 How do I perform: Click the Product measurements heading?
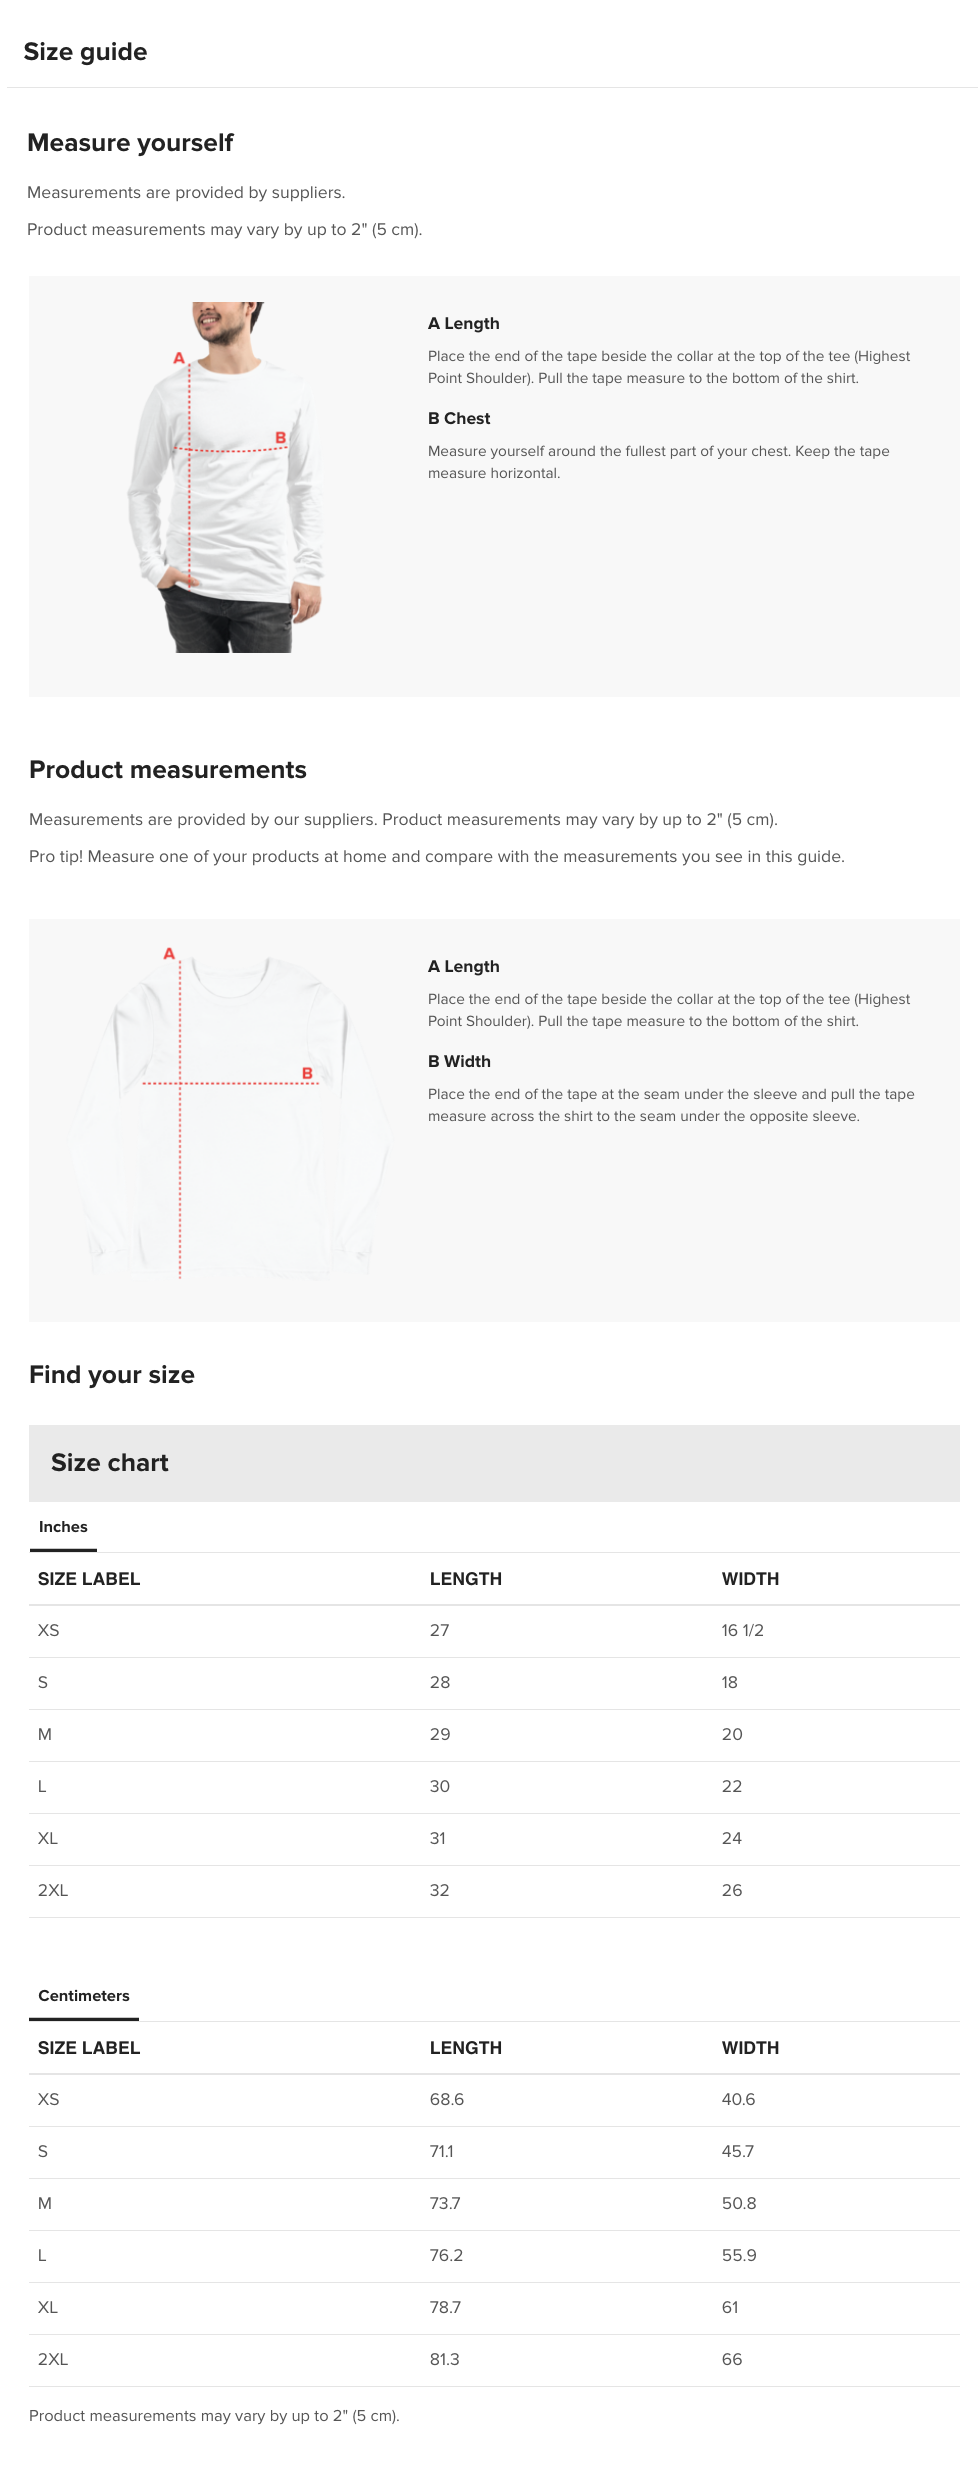click(x=168, y=770)
